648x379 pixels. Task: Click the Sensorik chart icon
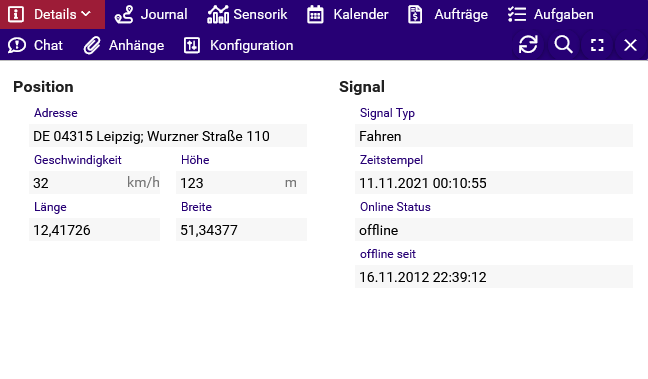(x=218, y=14)
